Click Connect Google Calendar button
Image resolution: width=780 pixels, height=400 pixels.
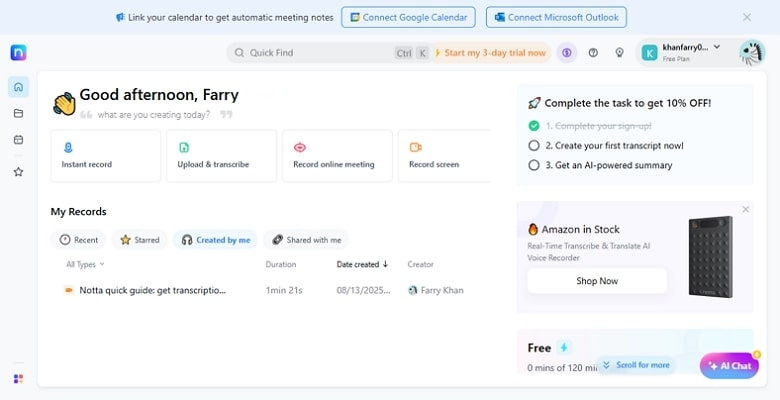tap(408, 17)
